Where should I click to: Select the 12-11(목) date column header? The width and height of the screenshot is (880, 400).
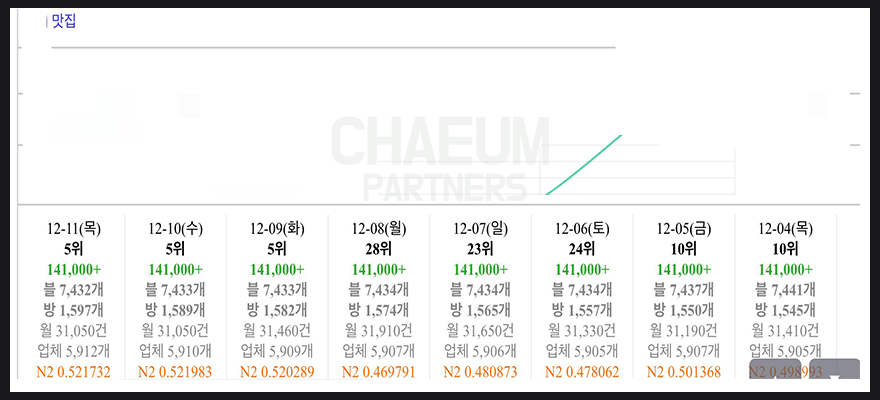coord(73,229)
